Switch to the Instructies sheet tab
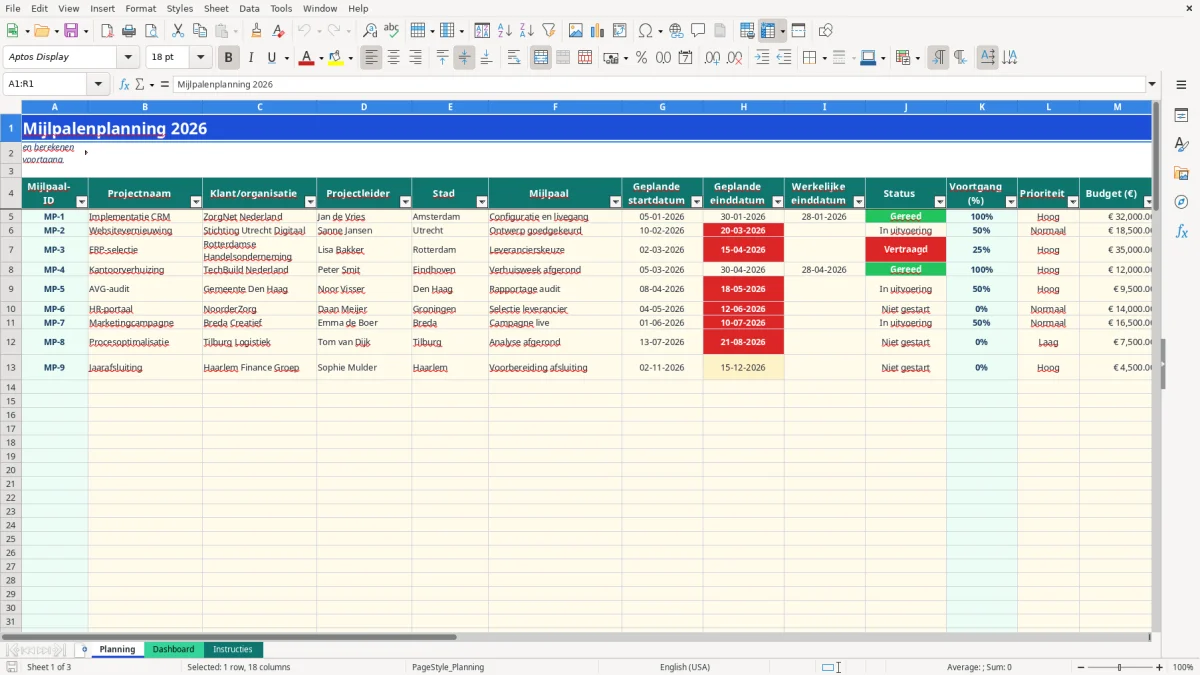This screenshot has width=1200, height=675. pyautogui.click(x=233, y=649)
